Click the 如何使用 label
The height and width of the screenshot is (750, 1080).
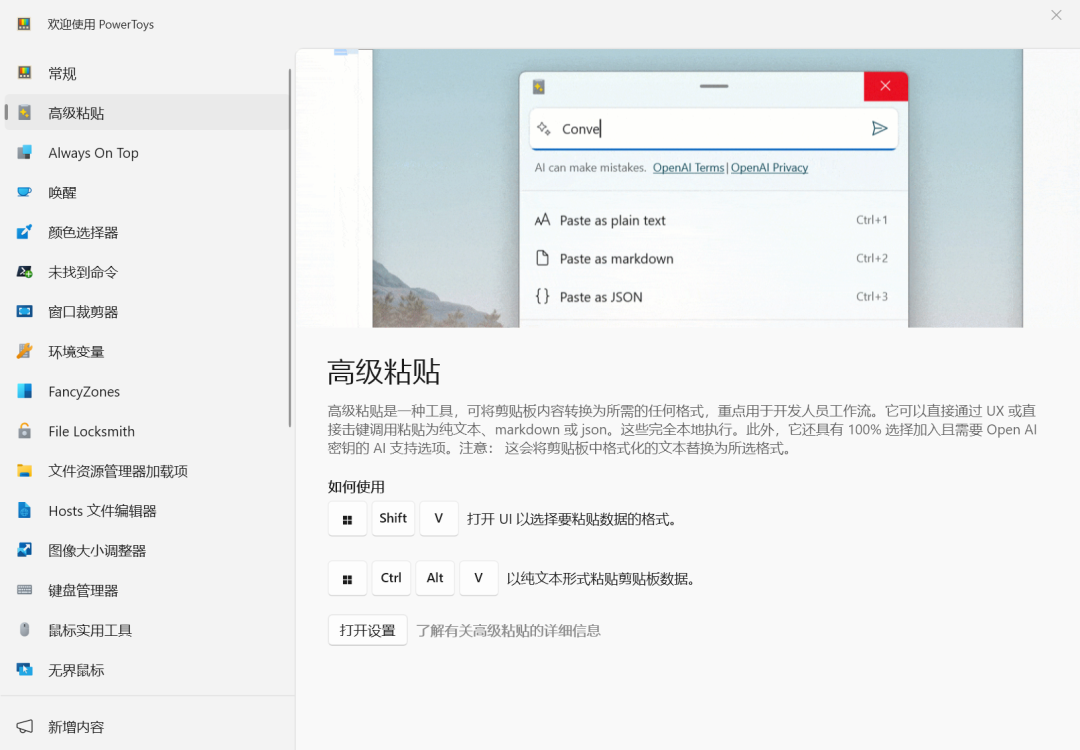pos(356,487)
